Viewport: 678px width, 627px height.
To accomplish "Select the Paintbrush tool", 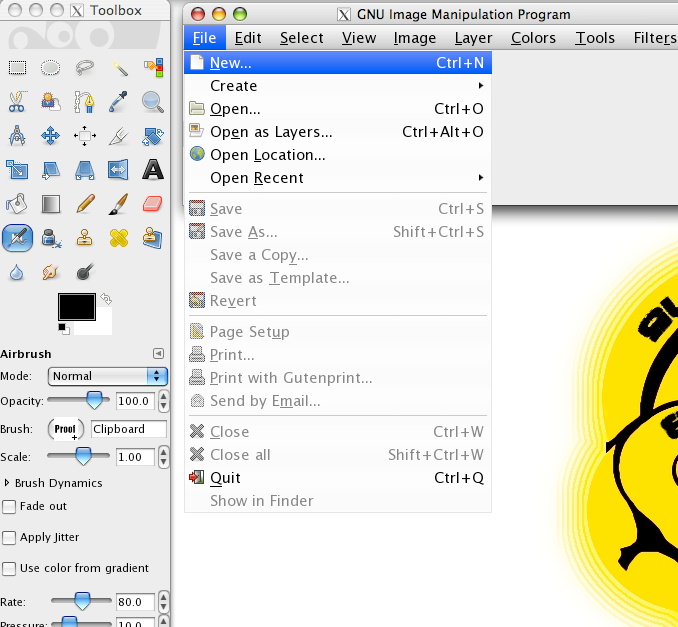I will (118, 204).
